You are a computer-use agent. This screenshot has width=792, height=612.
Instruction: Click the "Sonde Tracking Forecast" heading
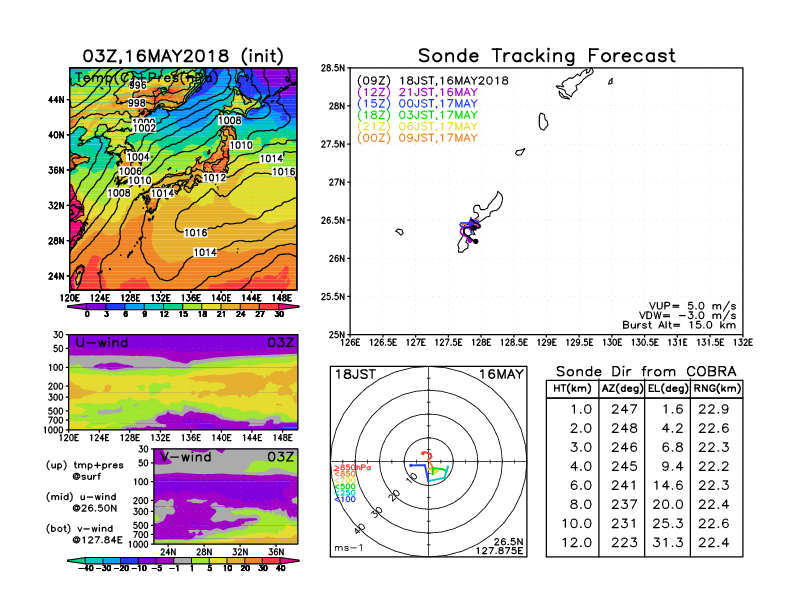547,56
